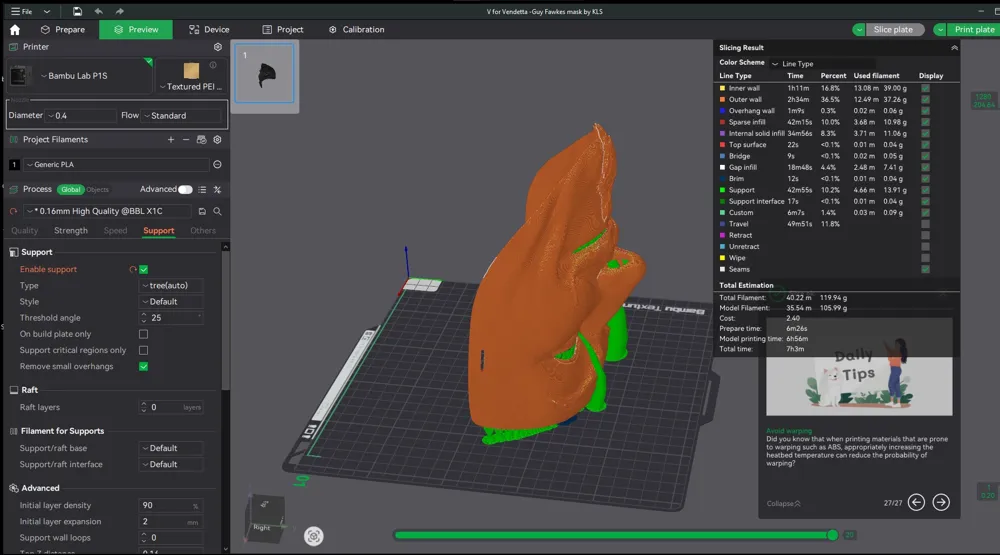Open Flow Standard dropdown
This screenshot has width=1000, height=555.
[182, 115]
